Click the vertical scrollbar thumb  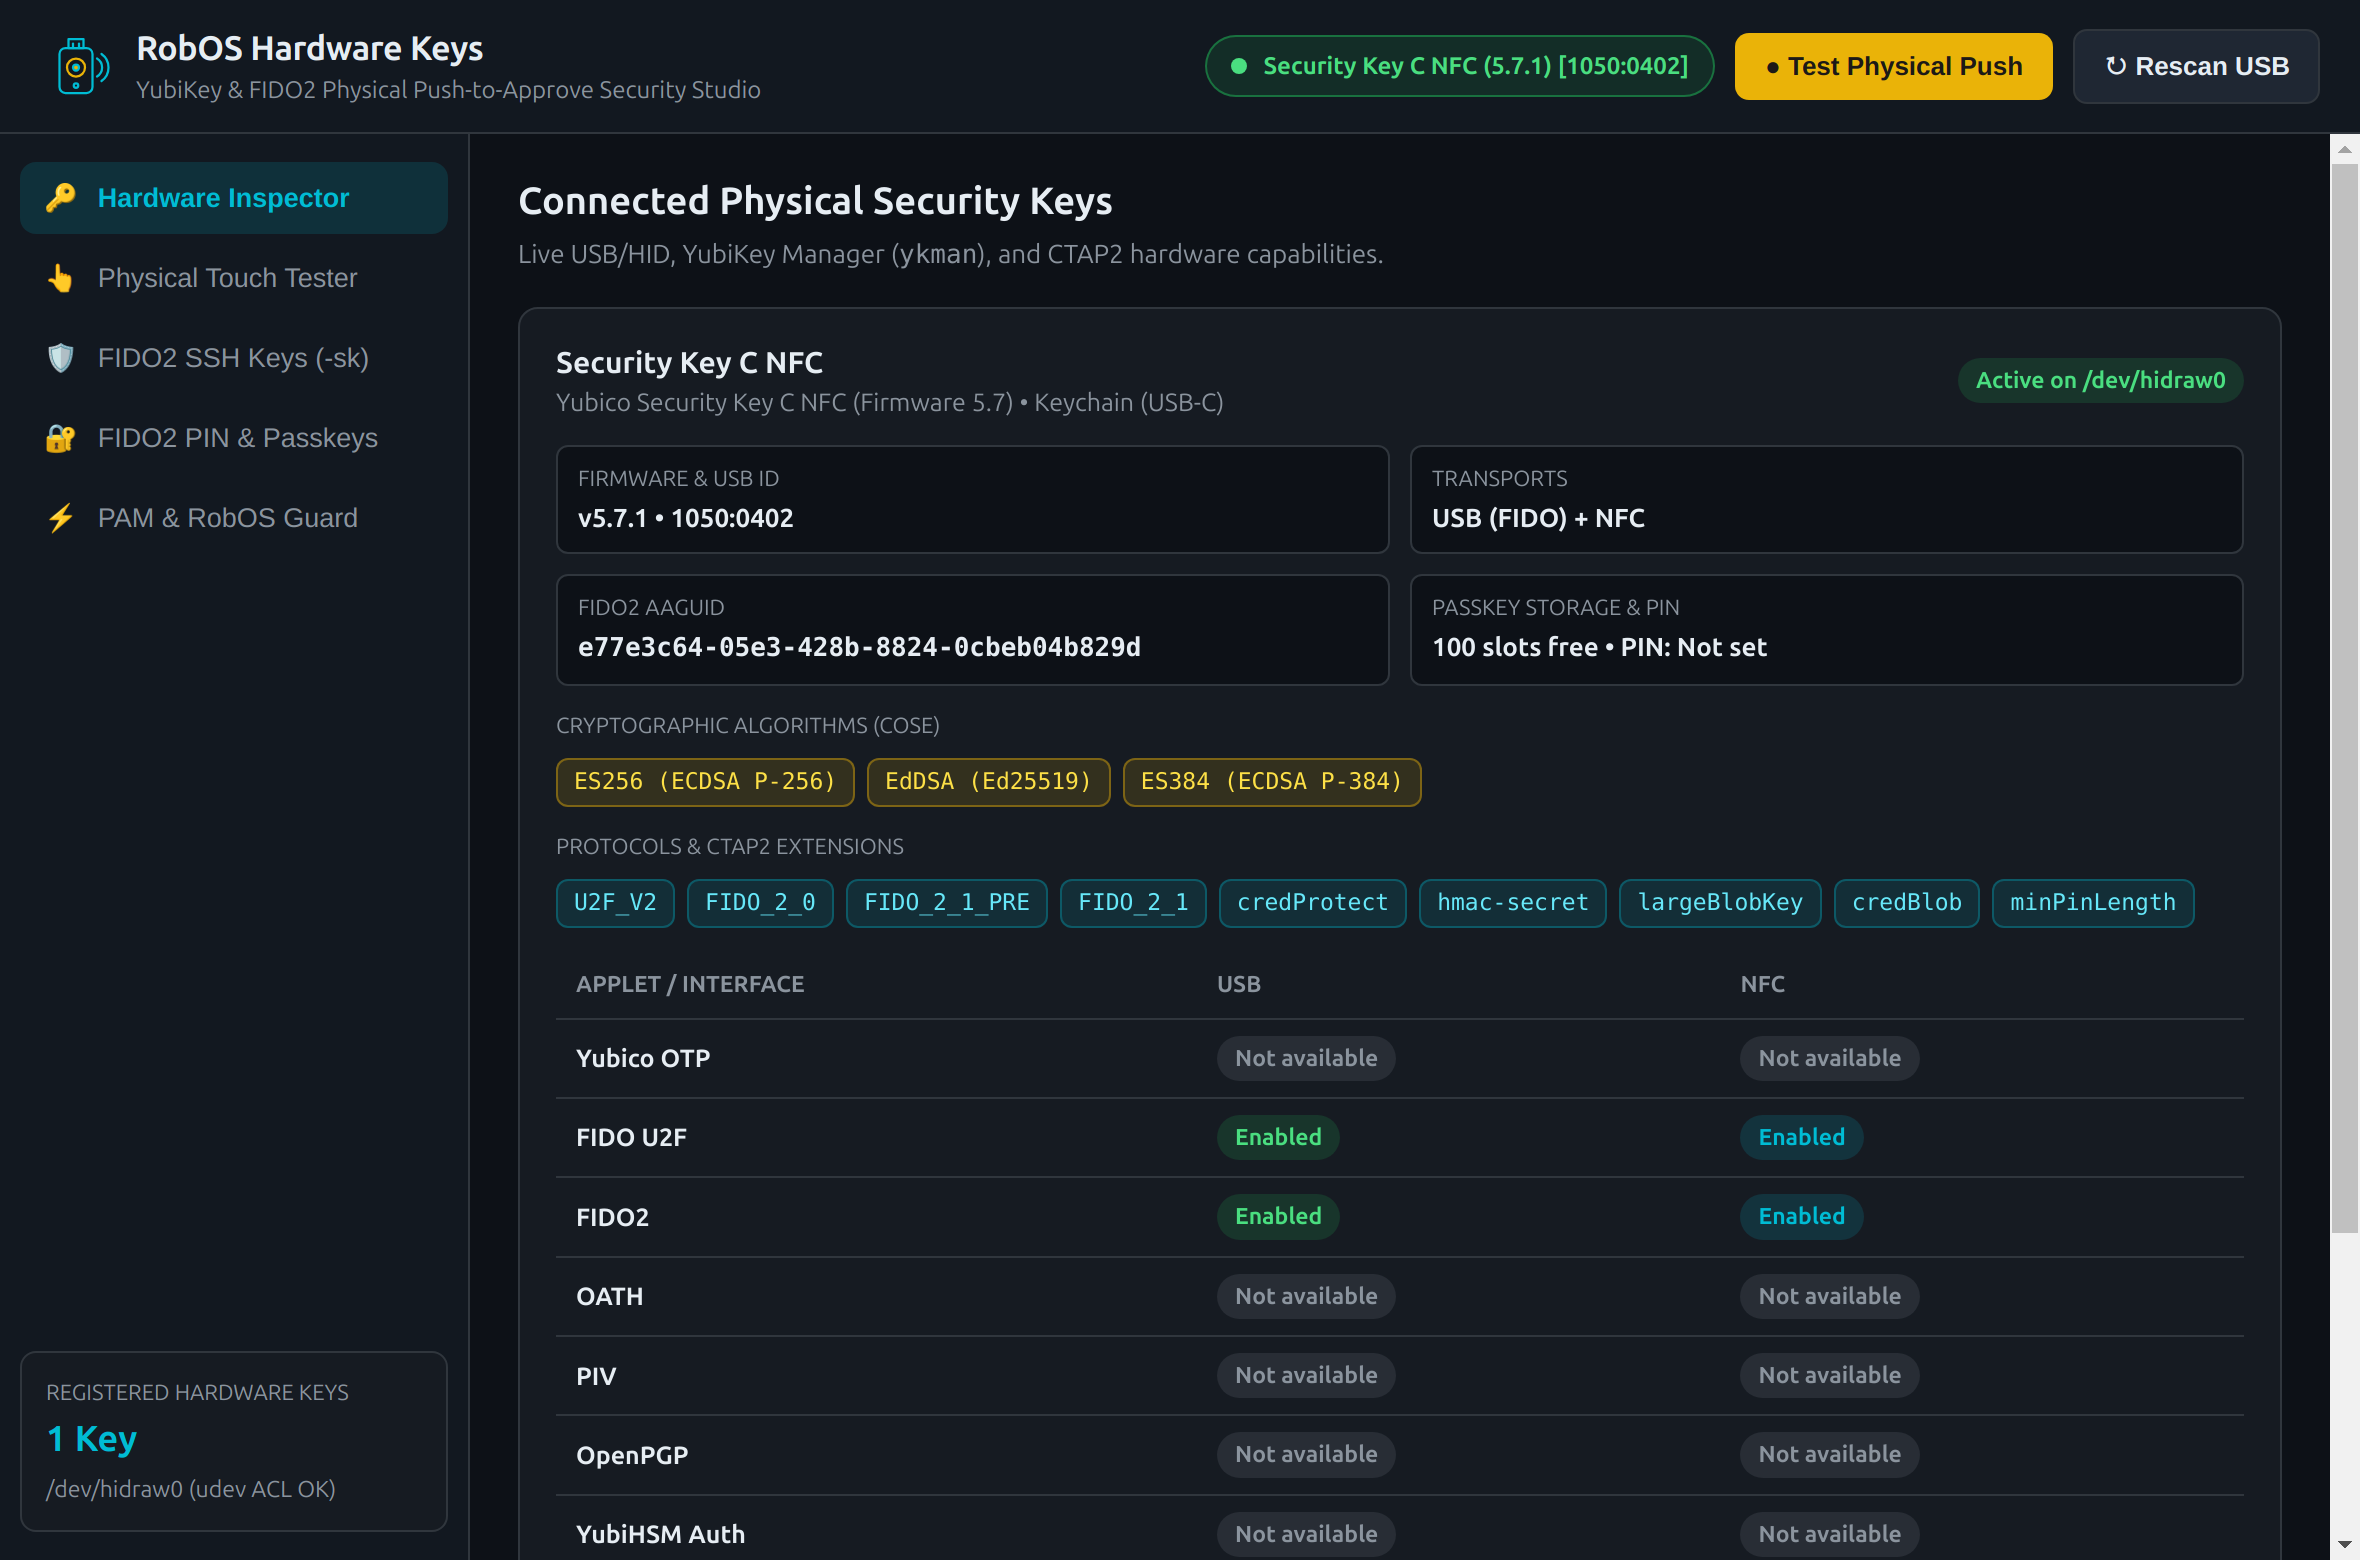pyautogui.click(x=2345, y=698)
